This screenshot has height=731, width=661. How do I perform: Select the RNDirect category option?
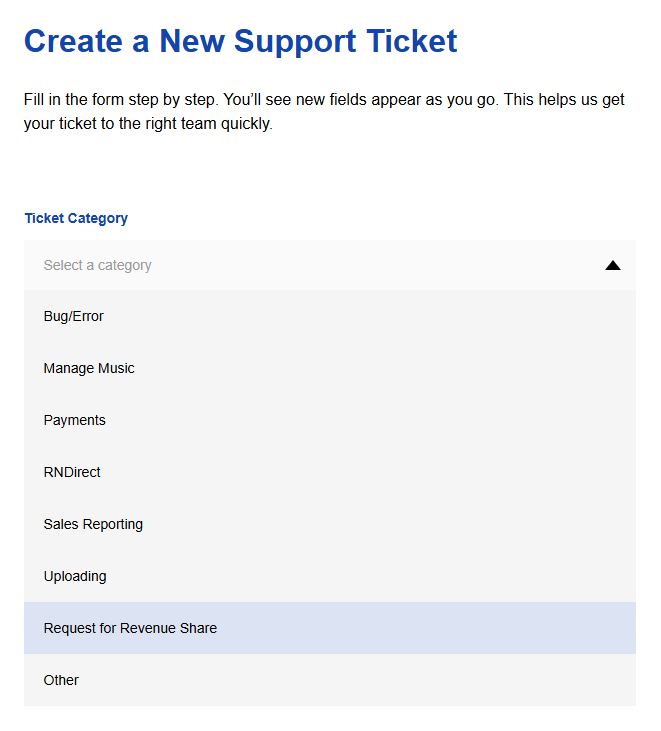point(72,472)
